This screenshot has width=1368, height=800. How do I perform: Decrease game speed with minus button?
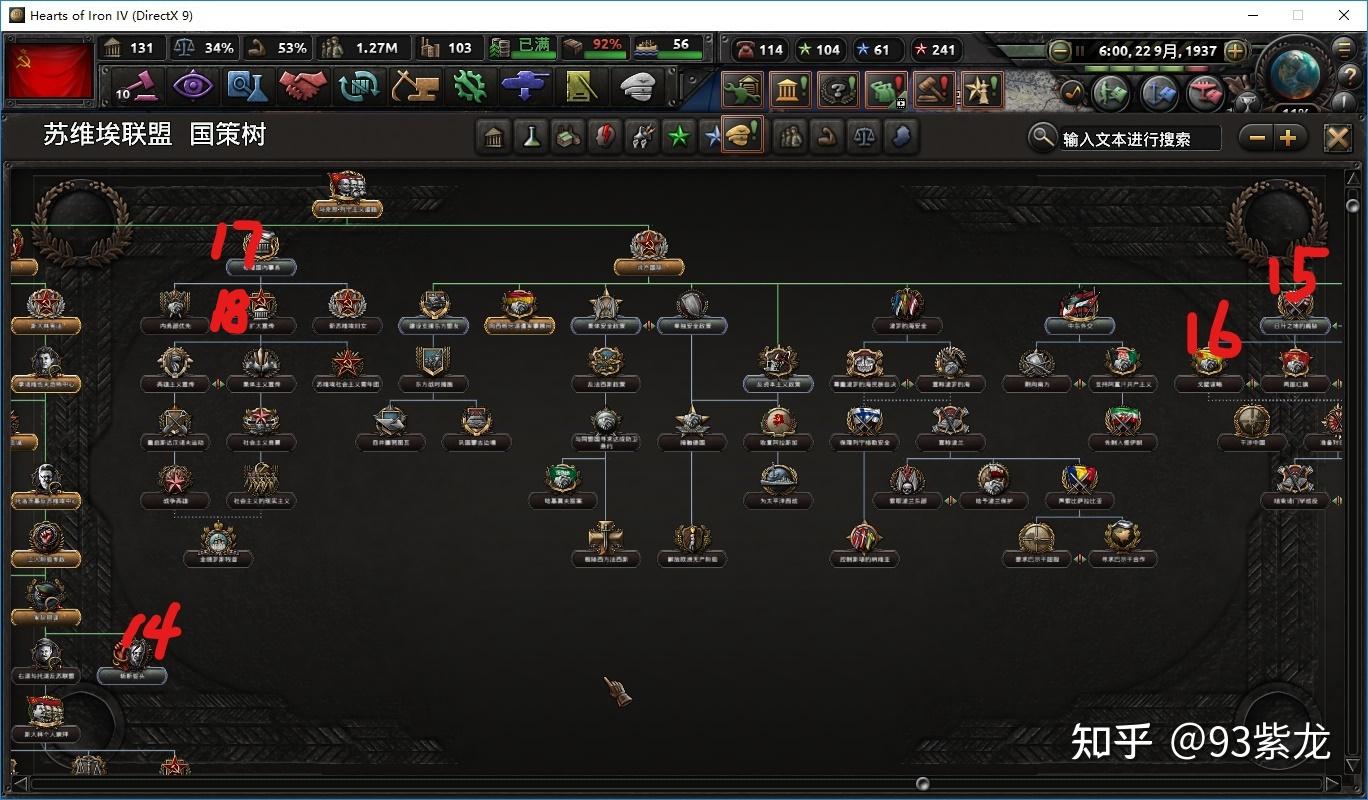tap(1060, 50)
